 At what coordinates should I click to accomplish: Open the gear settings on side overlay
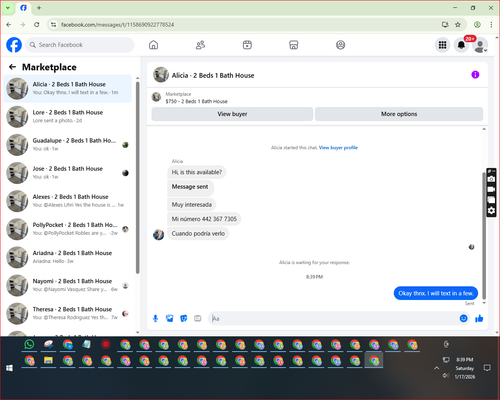[491, 211]
